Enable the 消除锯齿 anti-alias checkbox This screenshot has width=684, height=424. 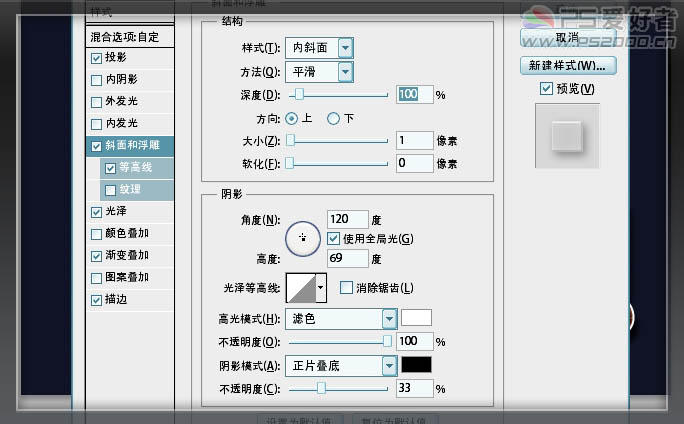tap(346, 288)
